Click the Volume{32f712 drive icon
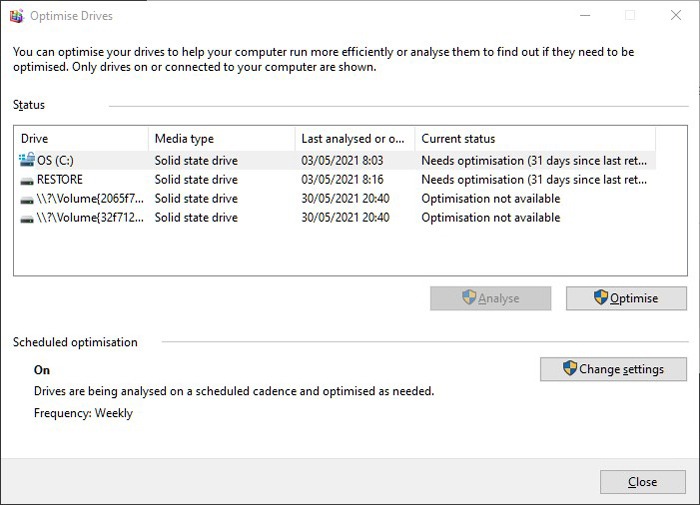The image size is (700, 505). click(27, 219)
